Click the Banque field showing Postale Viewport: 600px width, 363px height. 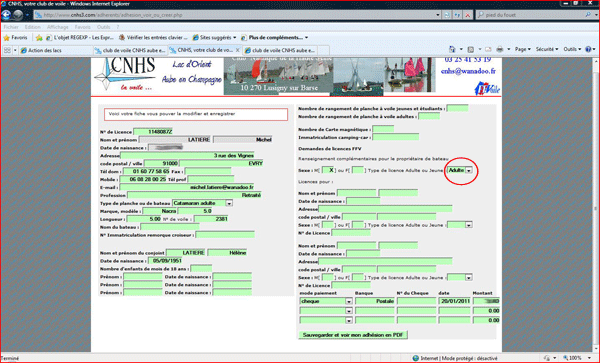(x=375, y=301)
